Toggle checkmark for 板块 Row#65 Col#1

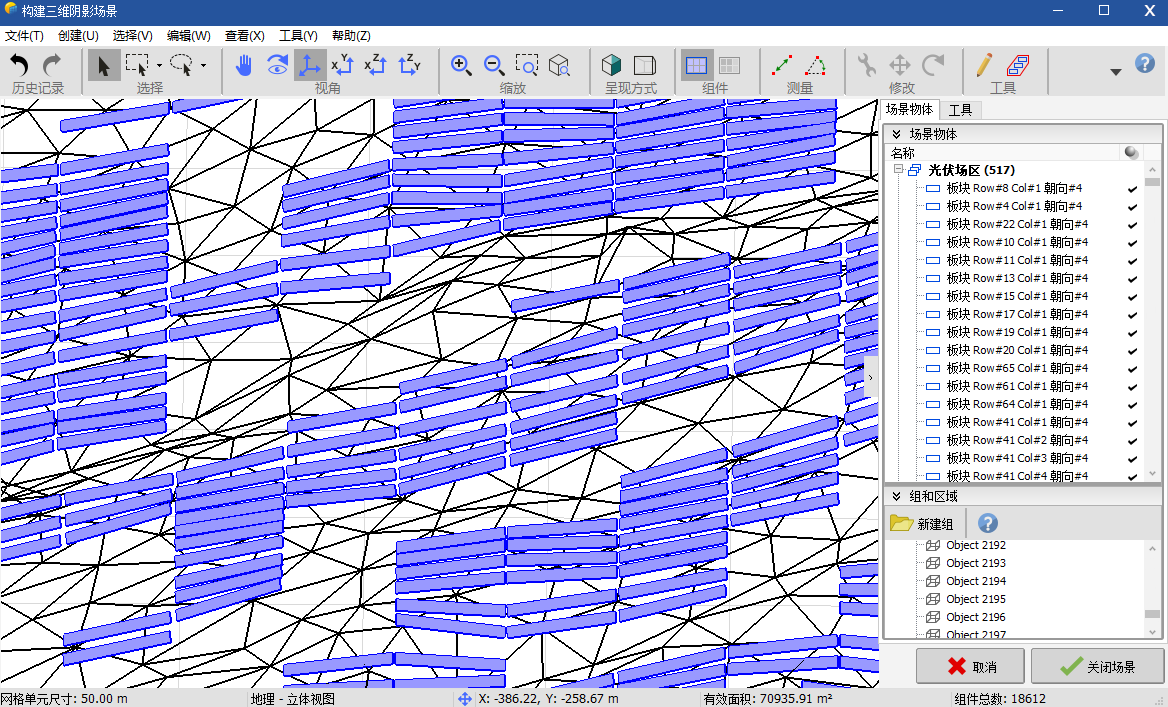click(1132, 369)
